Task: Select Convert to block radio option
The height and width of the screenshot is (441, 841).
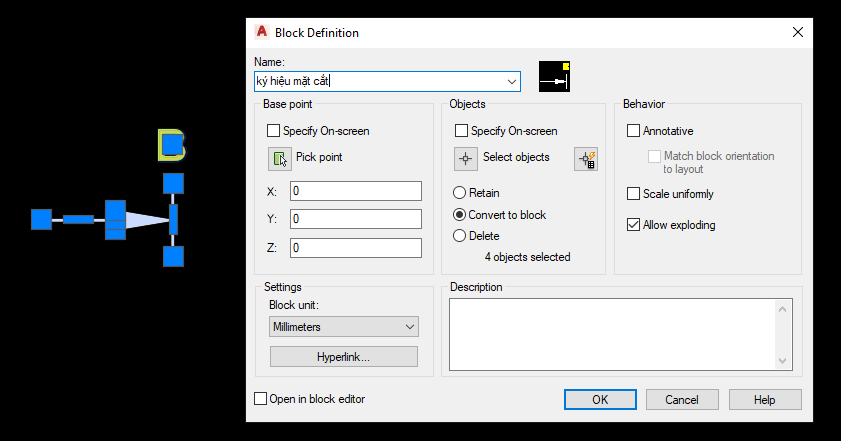Action: [460, 215]
